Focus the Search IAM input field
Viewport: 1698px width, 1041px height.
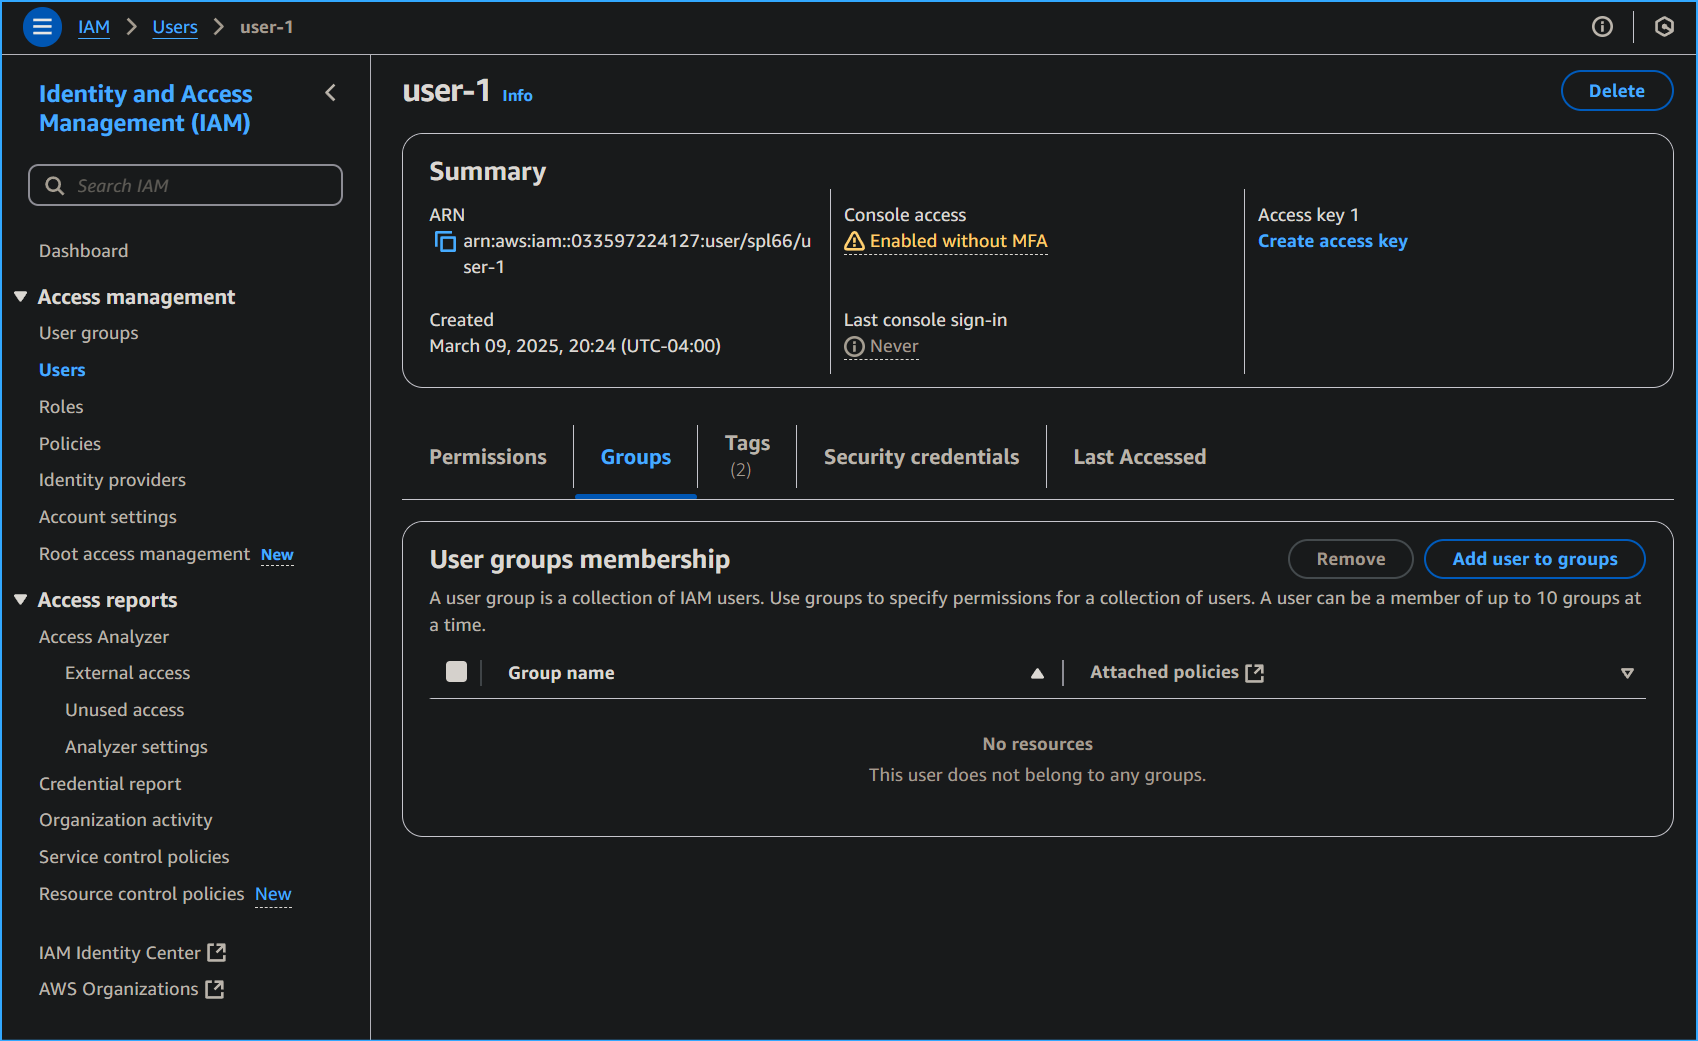click(x=186, y=186)
